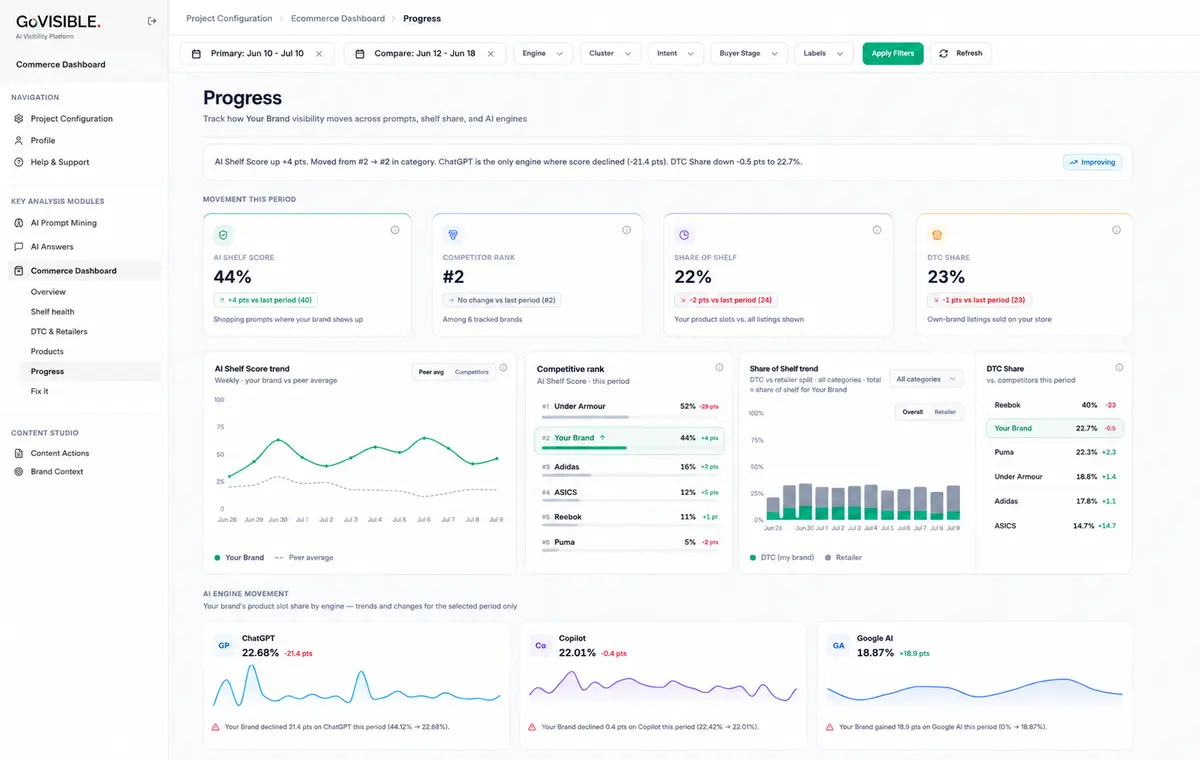1200x760 pixels.
Task: Select the Overall share-of-shelf view
Action: 912,412
